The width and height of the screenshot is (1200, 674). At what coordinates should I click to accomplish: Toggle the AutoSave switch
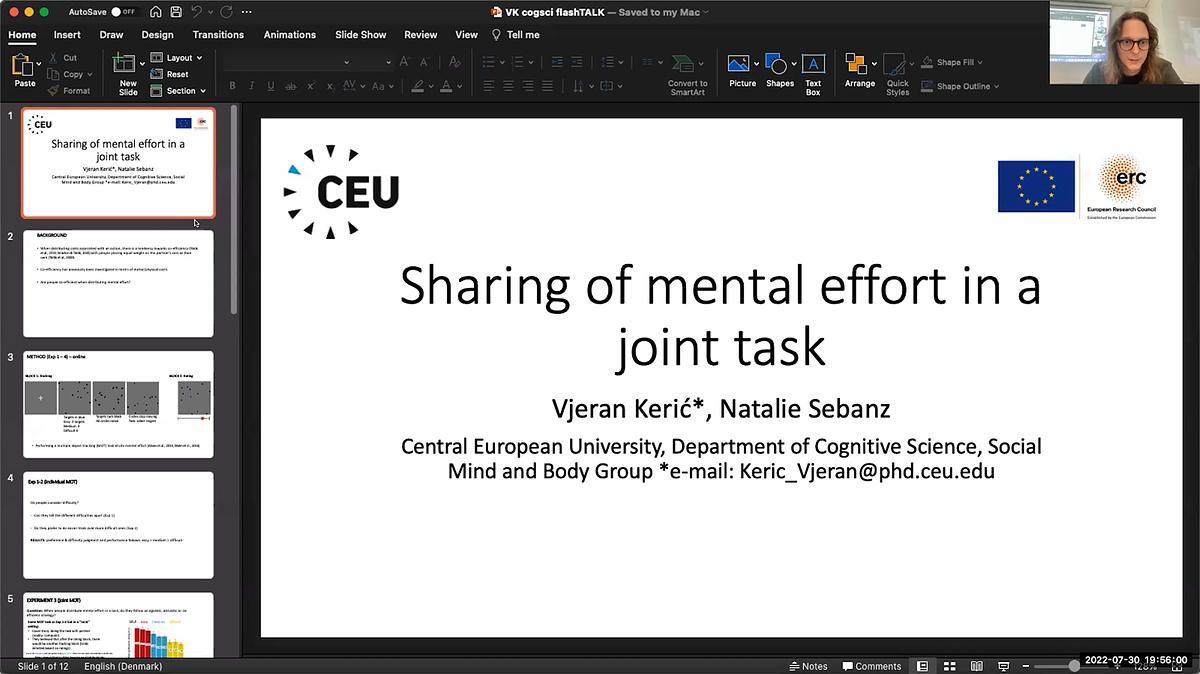[x=123, y=12]
